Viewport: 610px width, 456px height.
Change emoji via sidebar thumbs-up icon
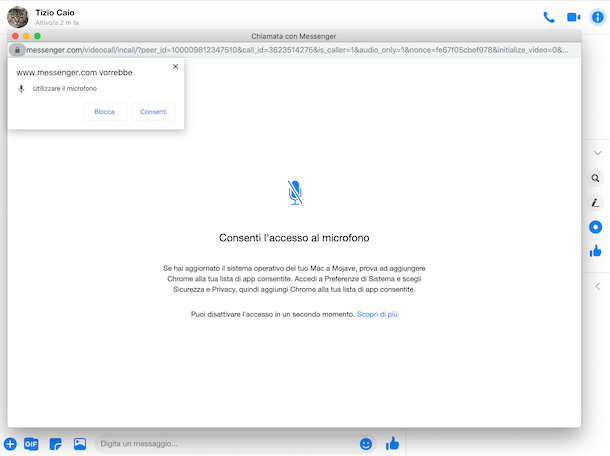tap(595, 251)
